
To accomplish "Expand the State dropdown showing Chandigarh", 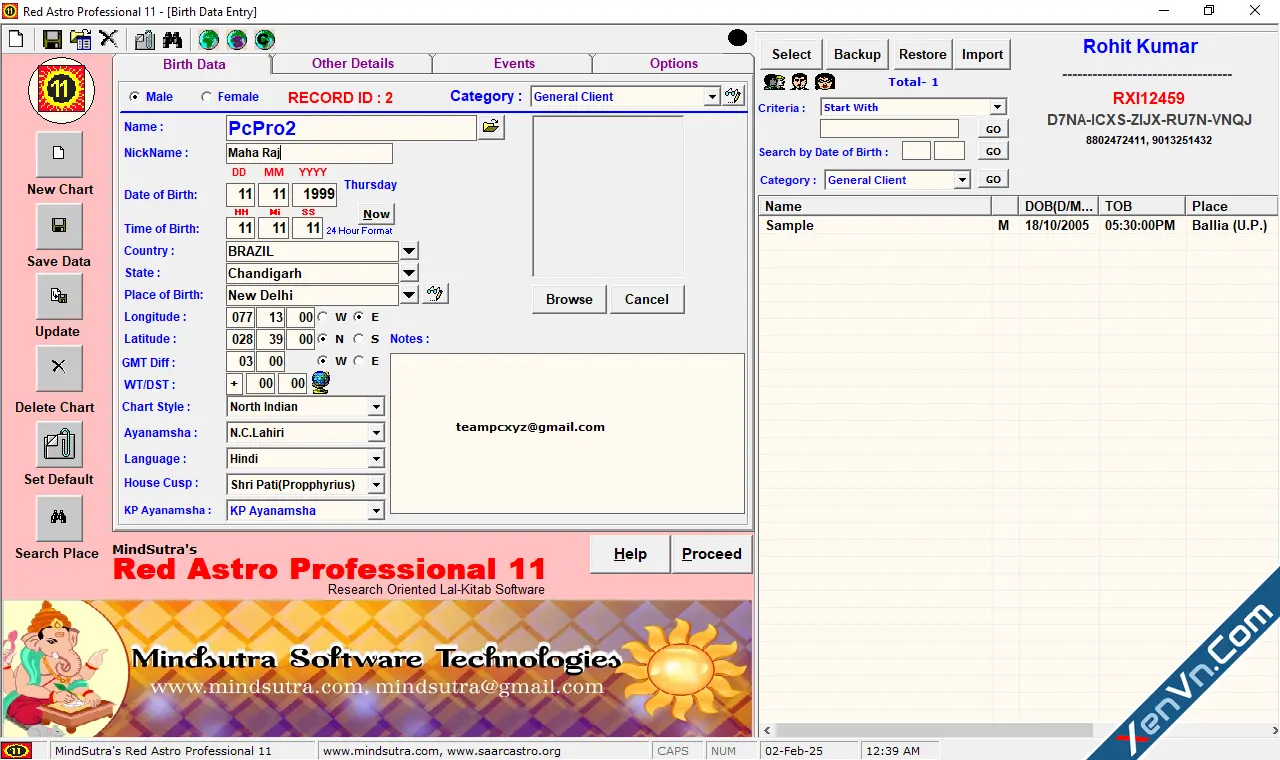I will [x=409, y=273].
